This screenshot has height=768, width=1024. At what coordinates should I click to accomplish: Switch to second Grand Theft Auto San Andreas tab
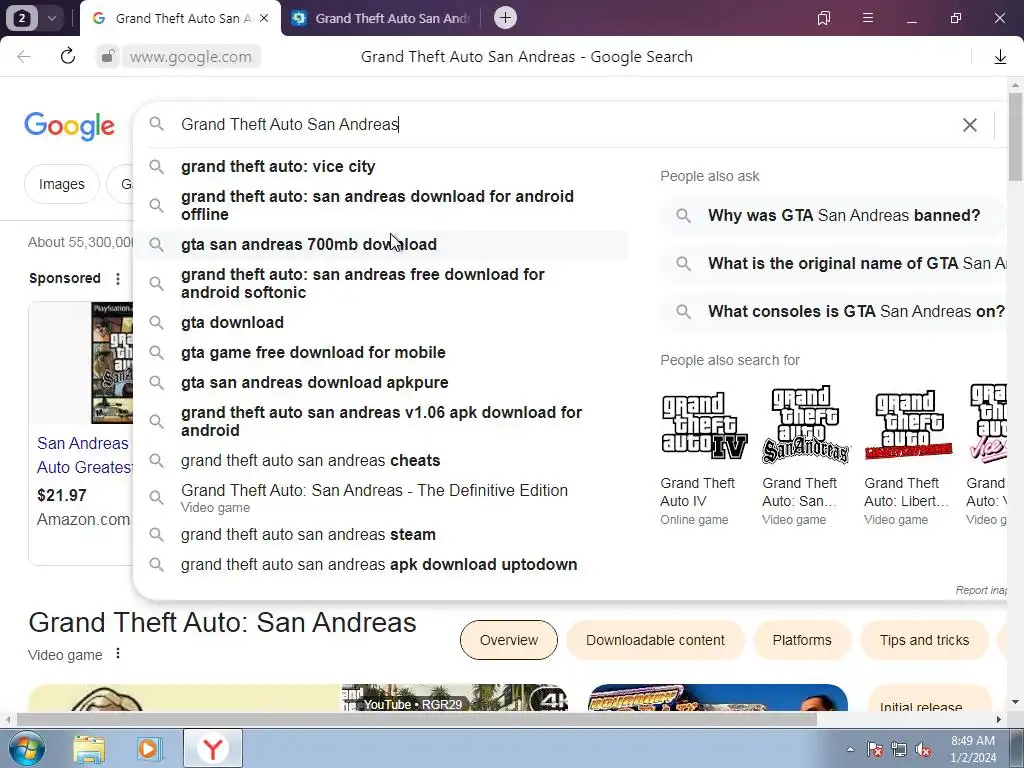(382, 18)
